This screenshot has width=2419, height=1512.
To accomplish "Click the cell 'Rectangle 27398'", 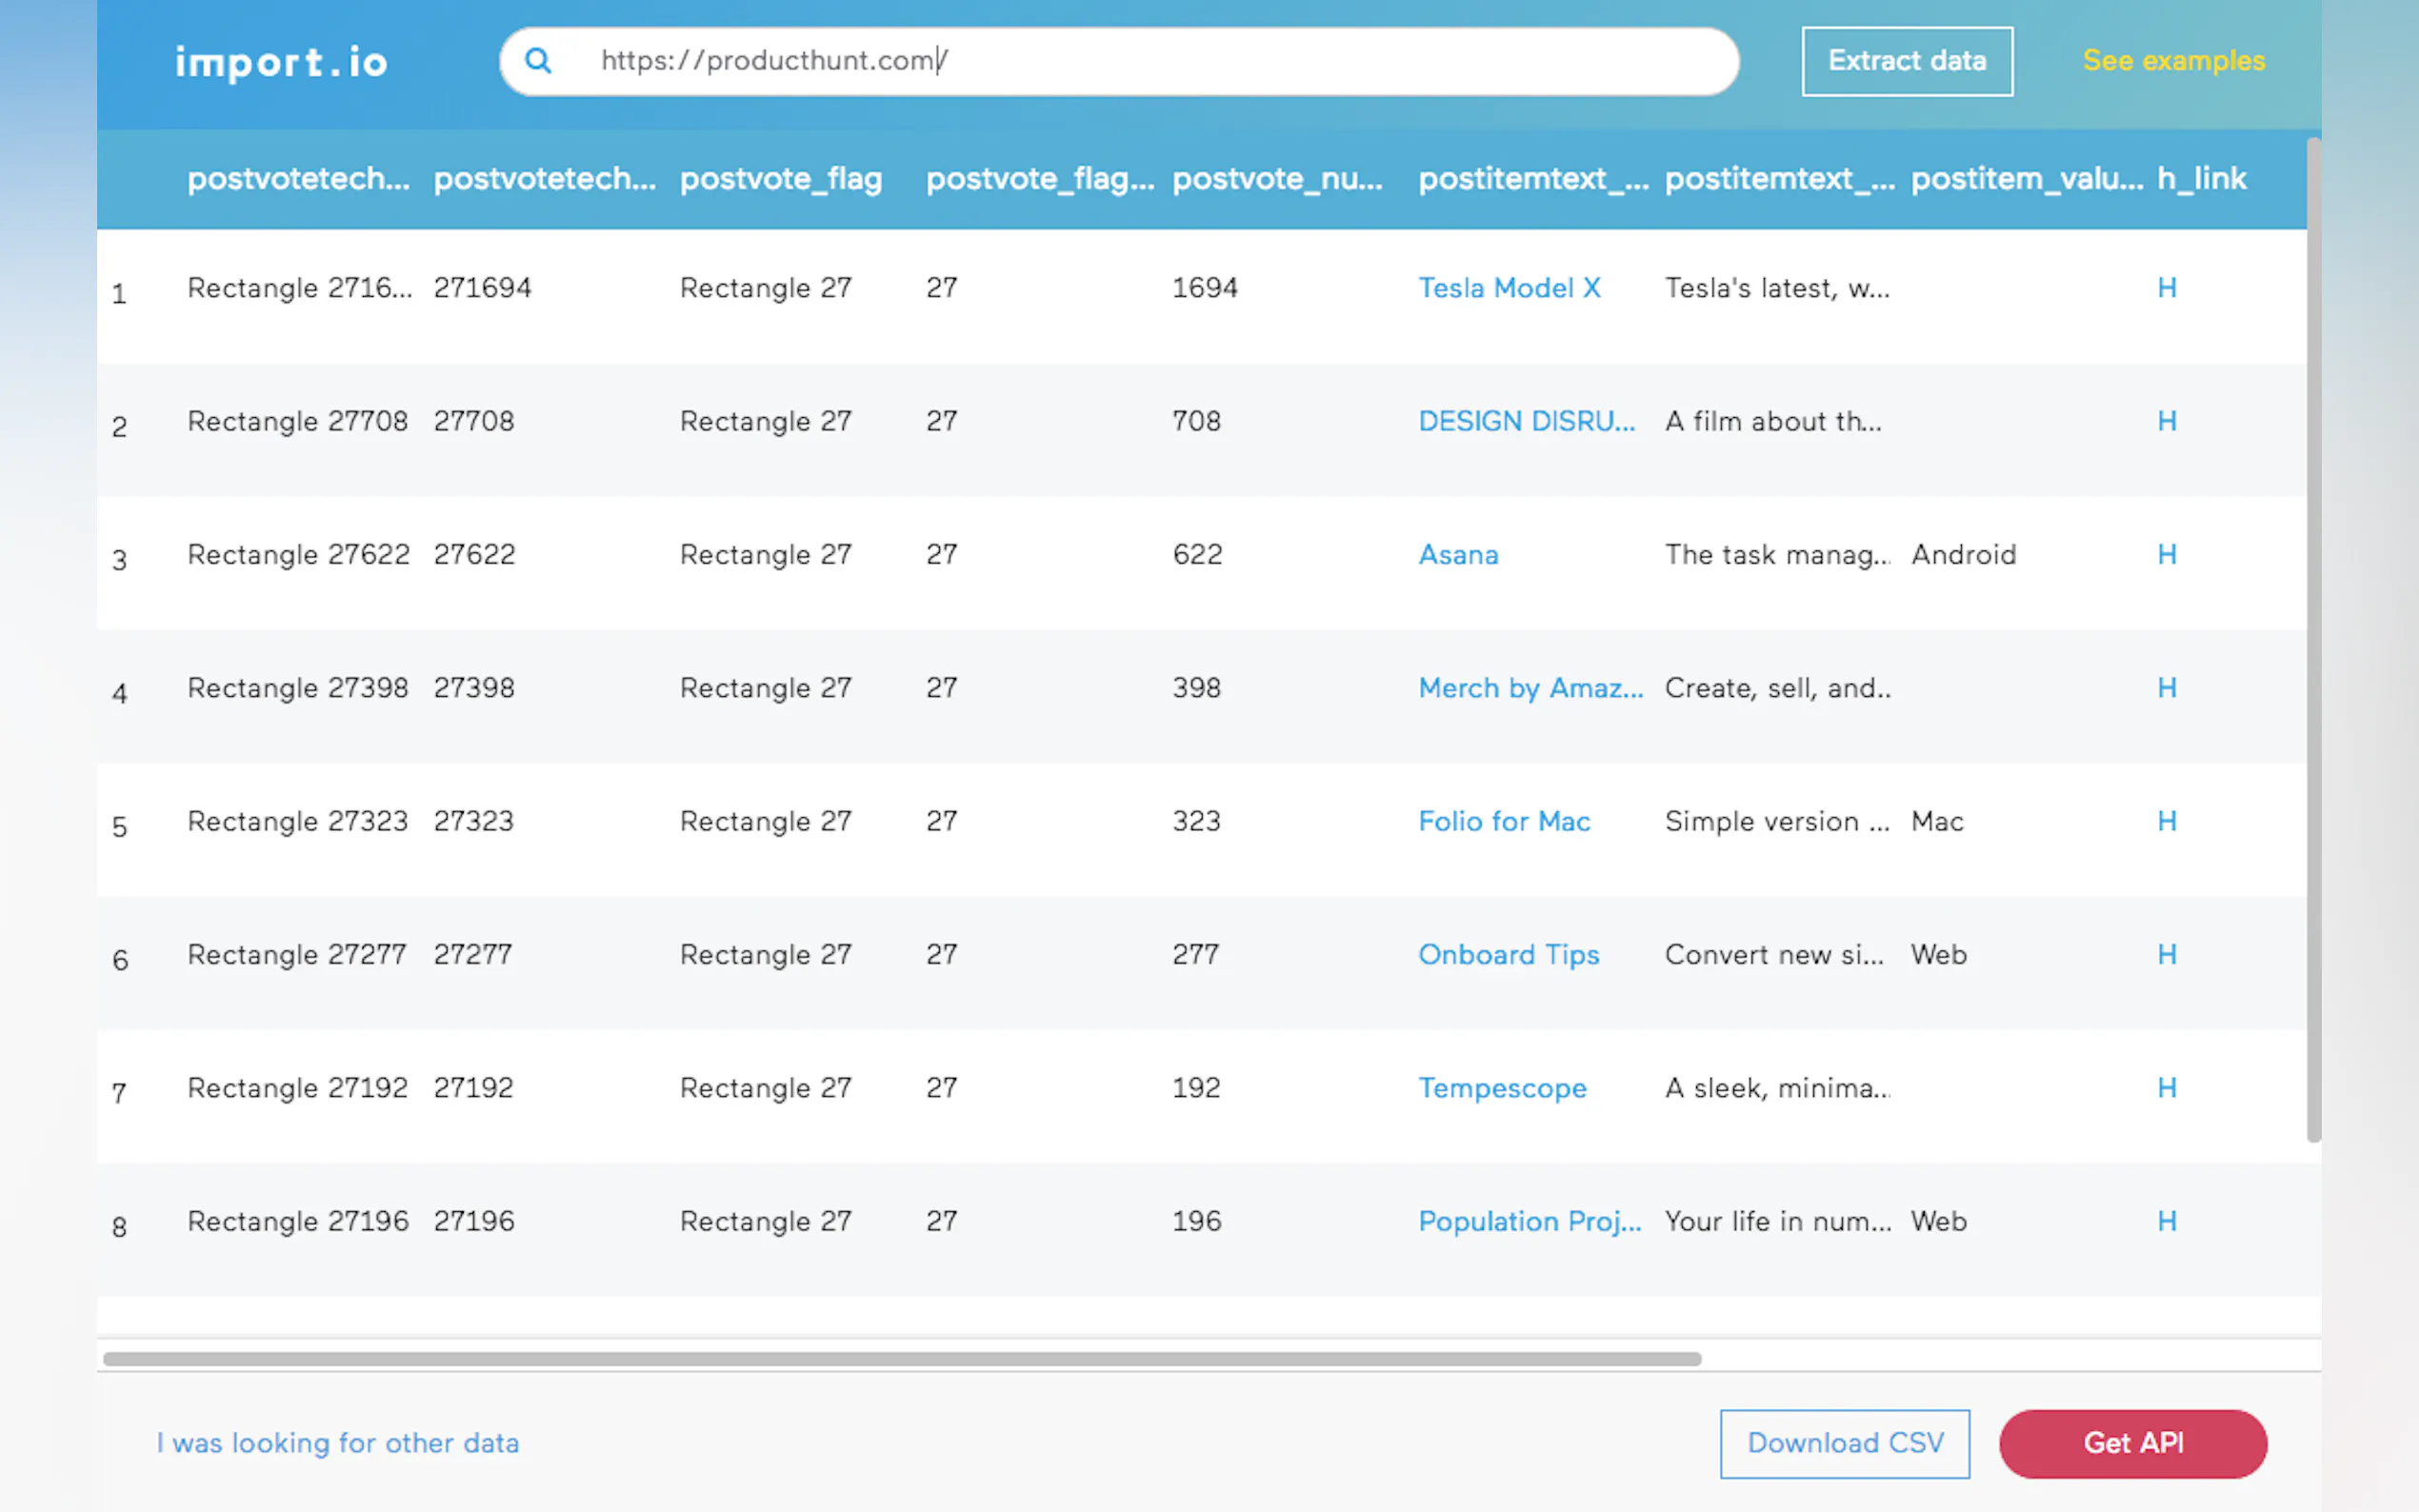I will tap(297, 688).
